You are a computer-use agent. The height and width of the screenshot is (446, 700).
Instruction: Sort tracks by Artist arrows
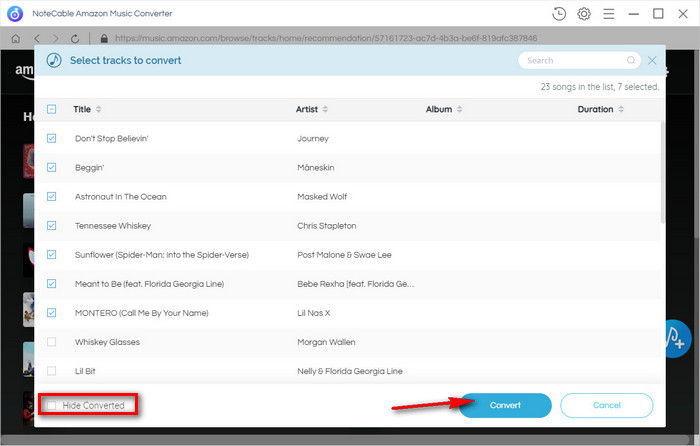pos(325,109)
